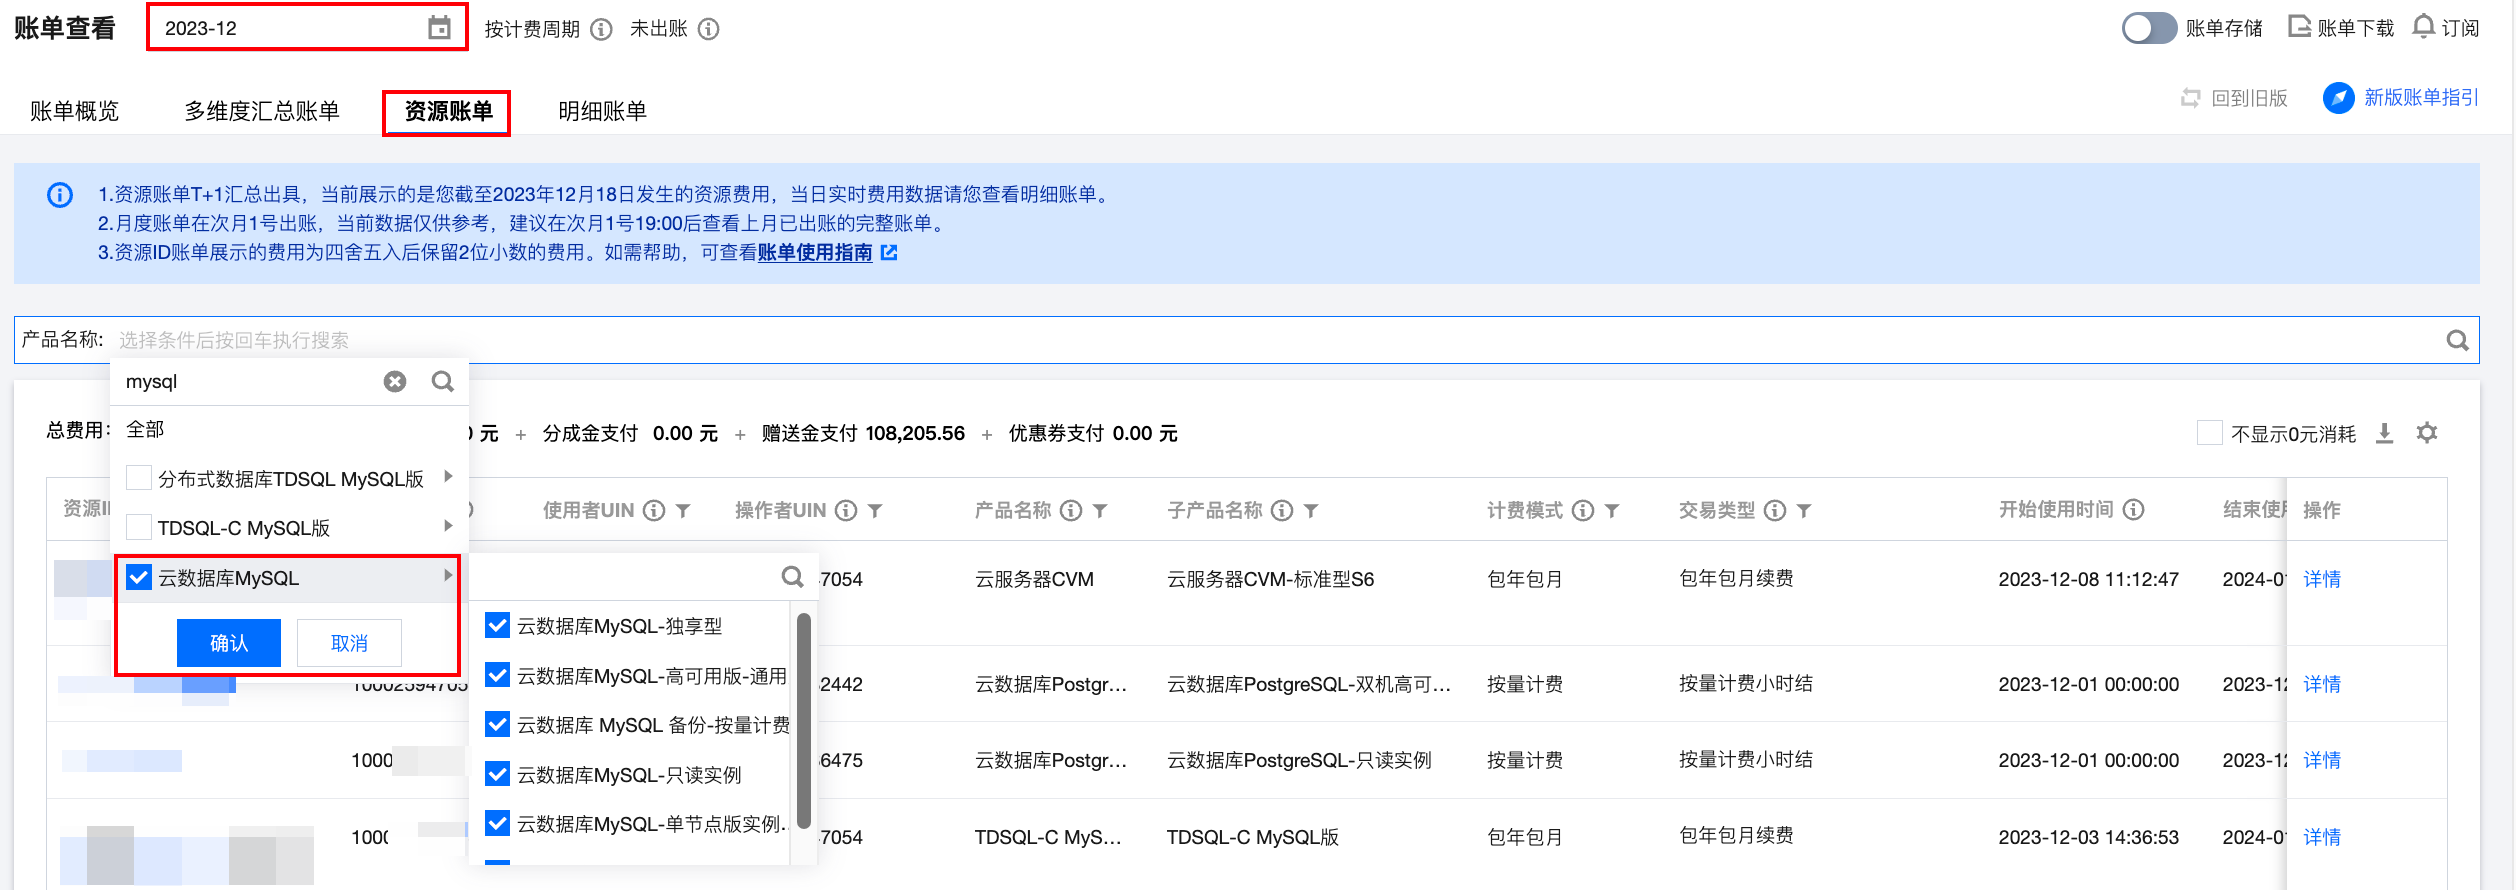Uncheck 云数据库MySQL-只读实例
Viewport: 2516px width, 890px height.
pos(497,774)
